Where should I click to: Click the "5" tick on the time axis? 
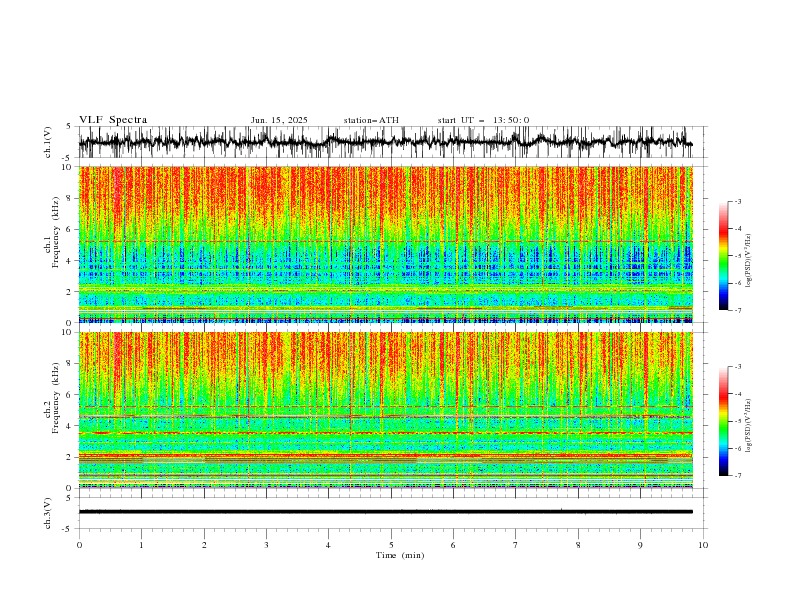391,545
